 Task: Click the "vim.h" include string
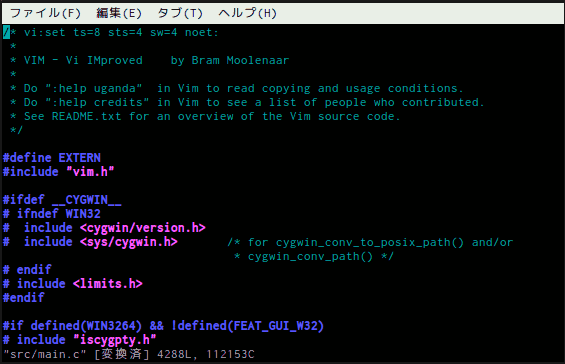tap(90, 172)
